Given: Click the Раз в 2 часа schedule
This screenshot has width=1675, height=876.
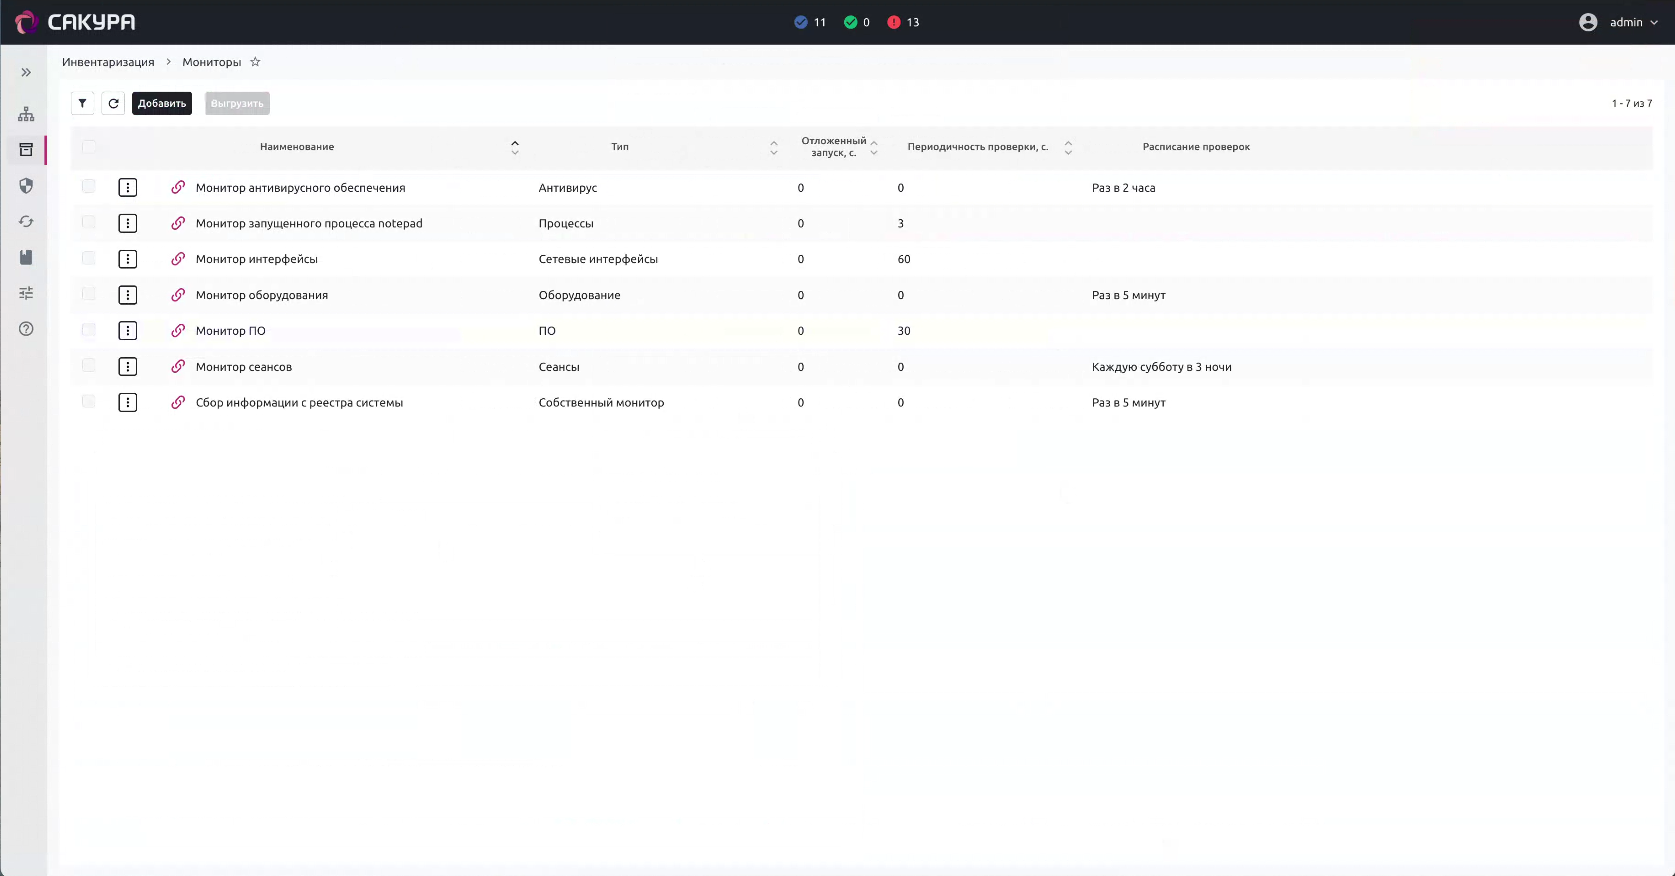Looking at the screenshot, I should click(x=1124, y=188).
